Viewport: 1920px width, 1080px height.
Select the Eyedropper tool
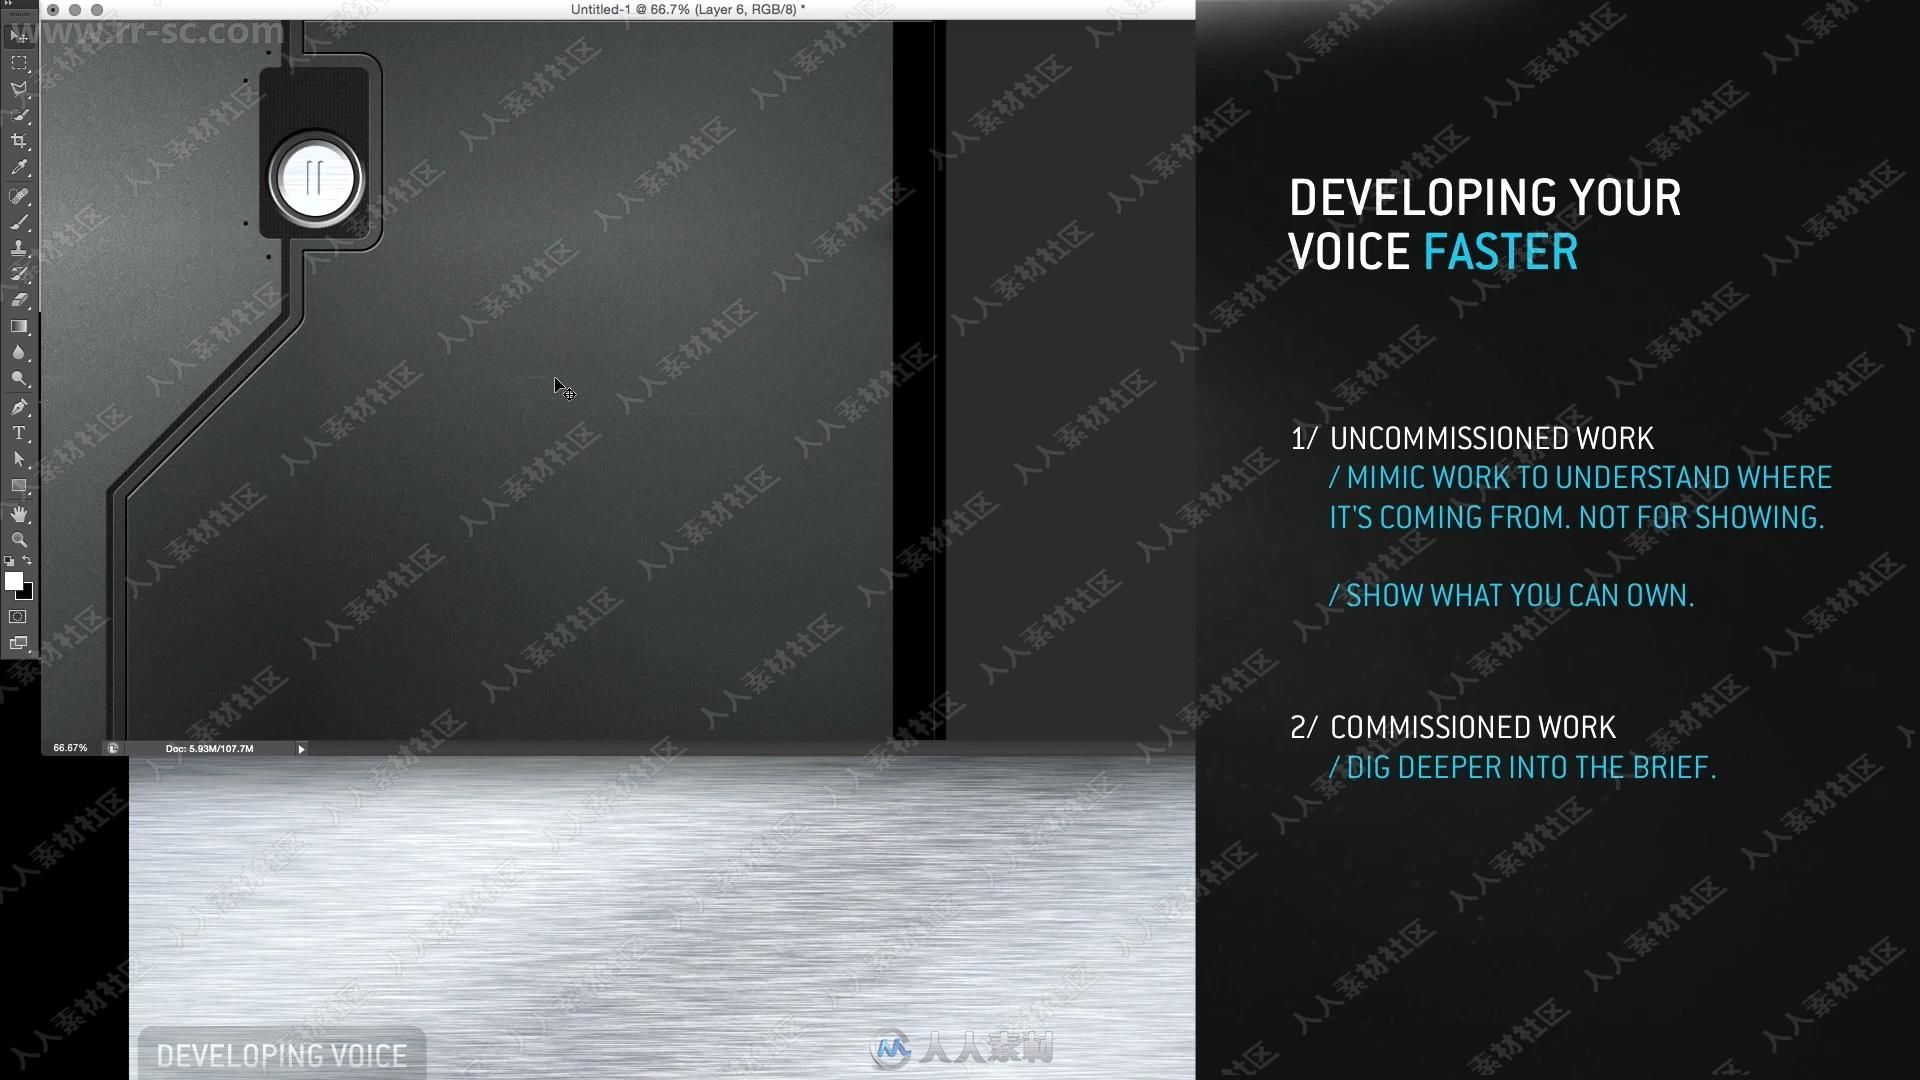click(x=18, y=169)
